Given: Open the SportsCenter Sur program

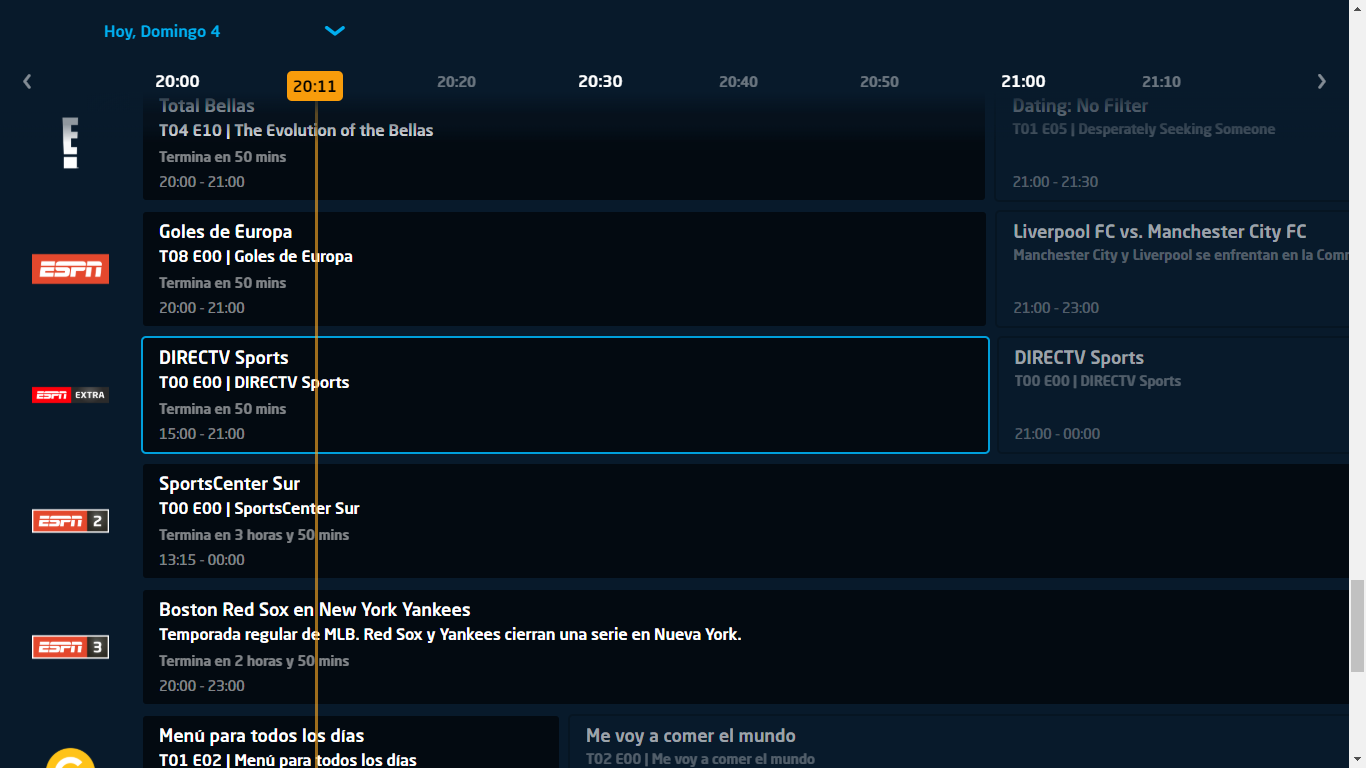Looking at the screenshot, I should coord(746,521).
